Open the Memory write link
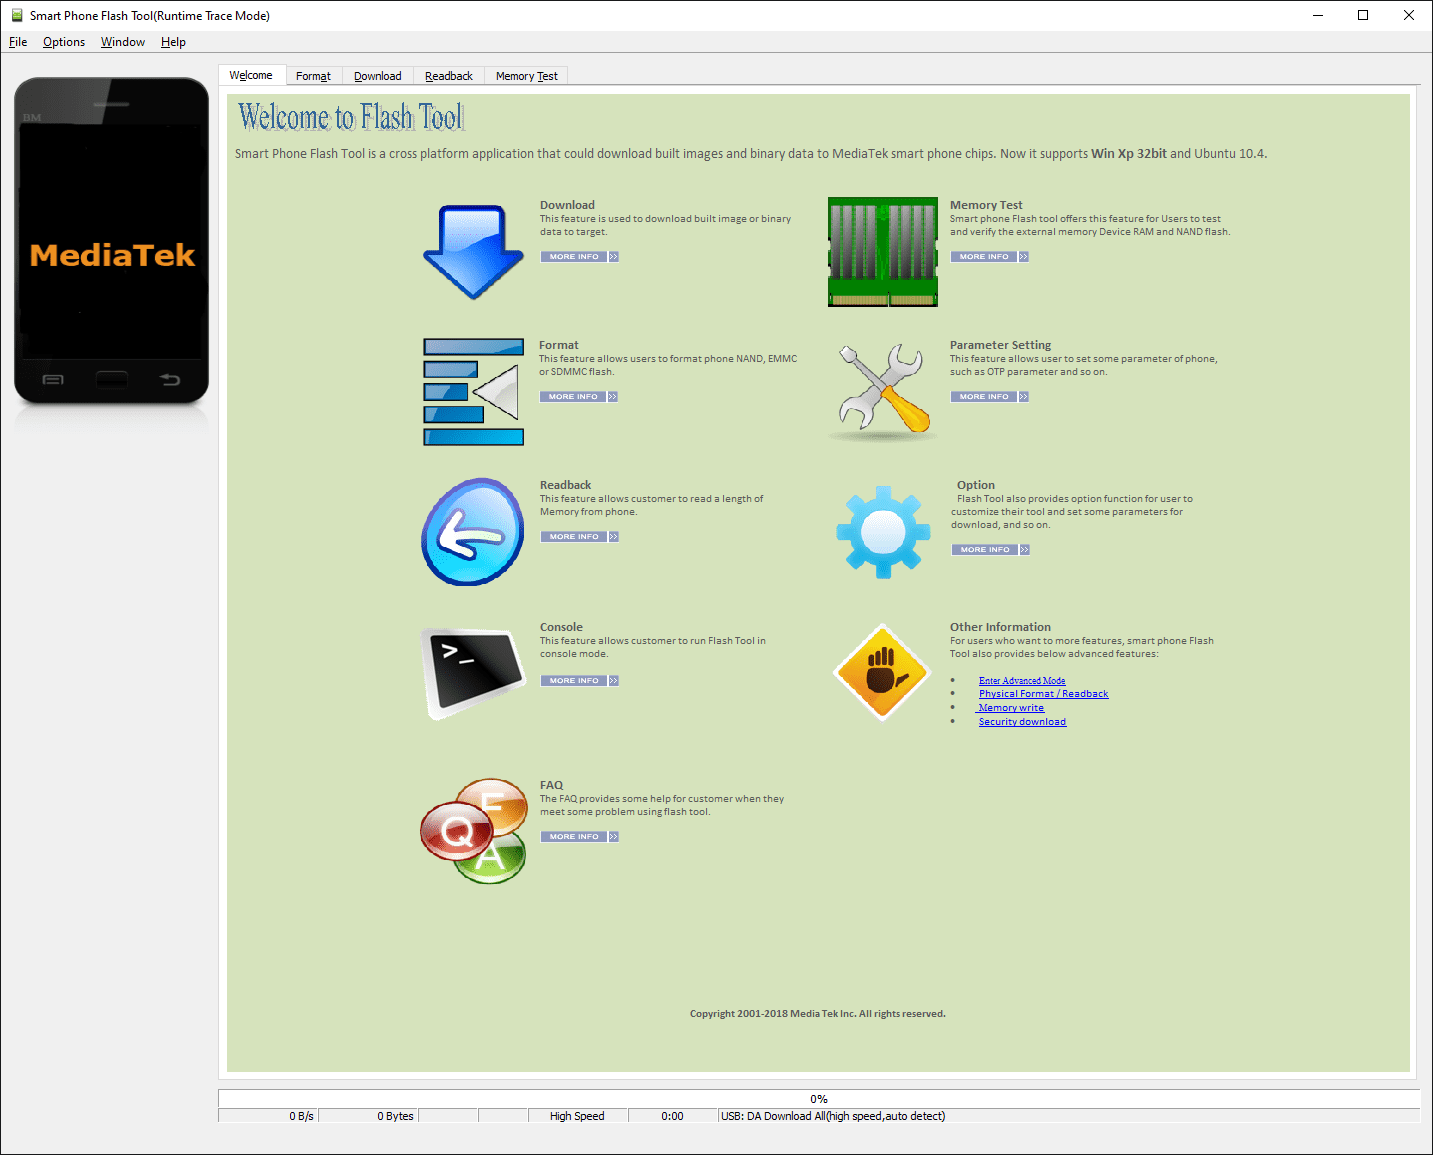 click(x=1011, y=708)
